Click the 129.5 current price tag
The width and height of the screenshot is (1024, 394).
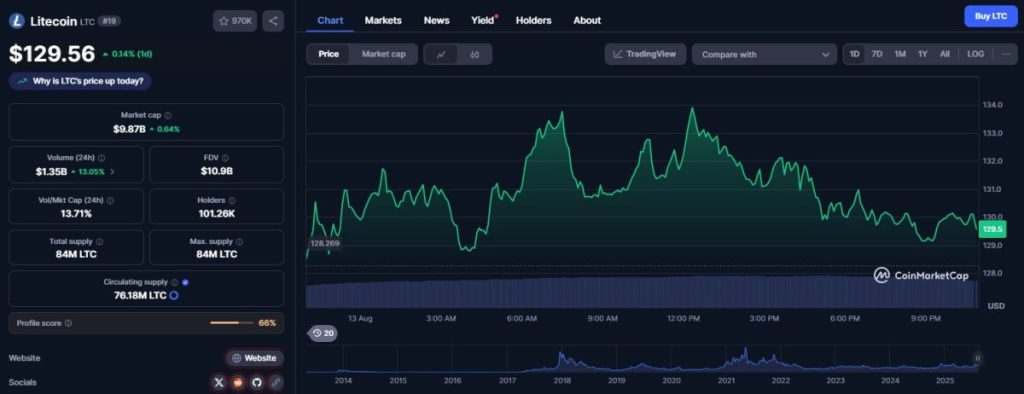(x=993, y=229)
